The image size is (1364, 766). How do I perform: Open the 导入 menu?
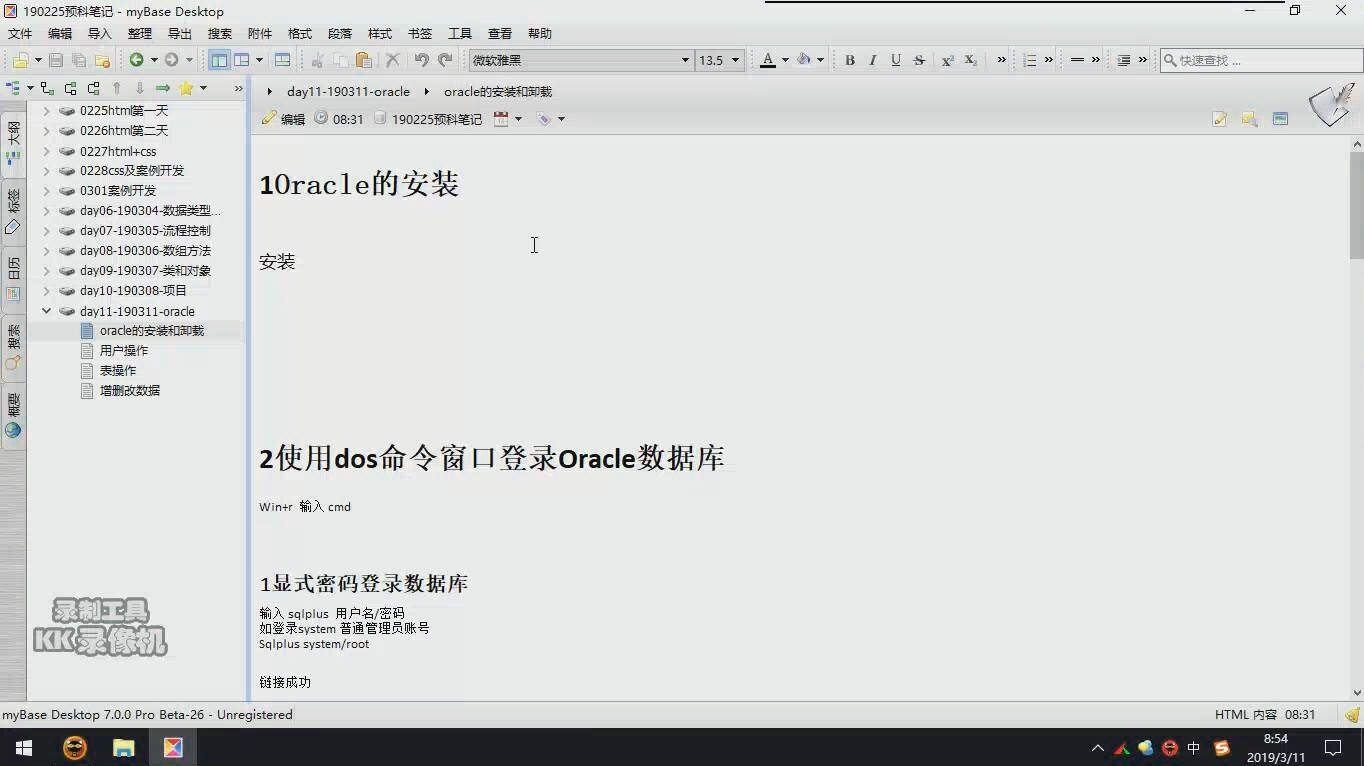100,33
